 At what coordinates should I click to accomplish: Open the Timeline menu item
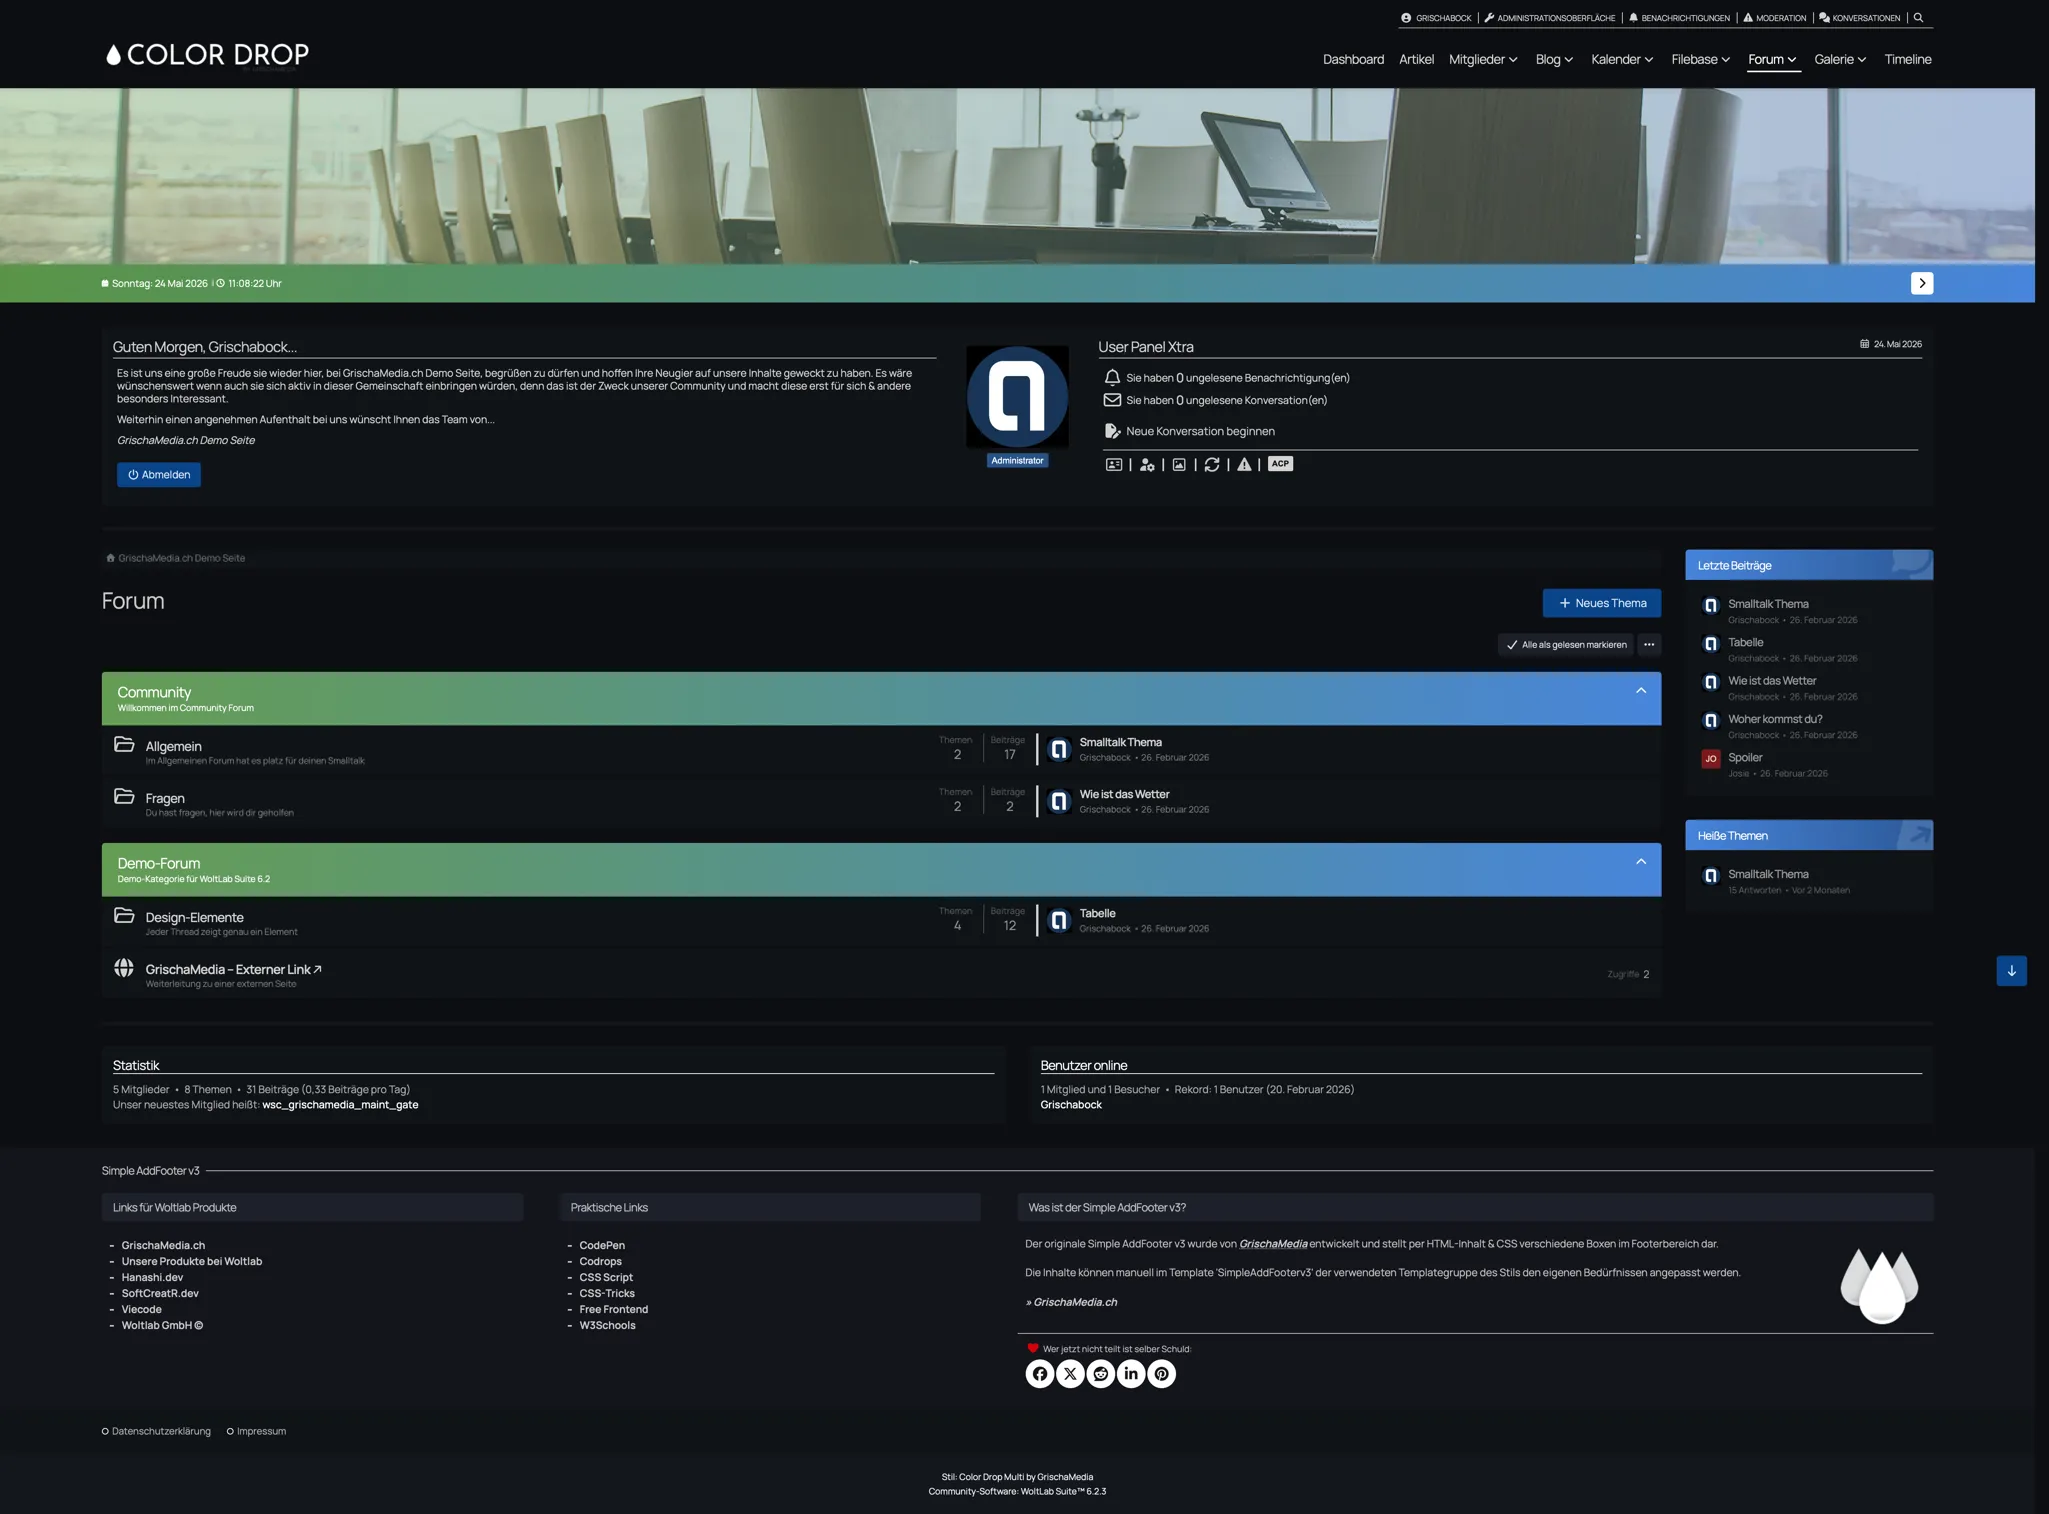(1908, 60)
